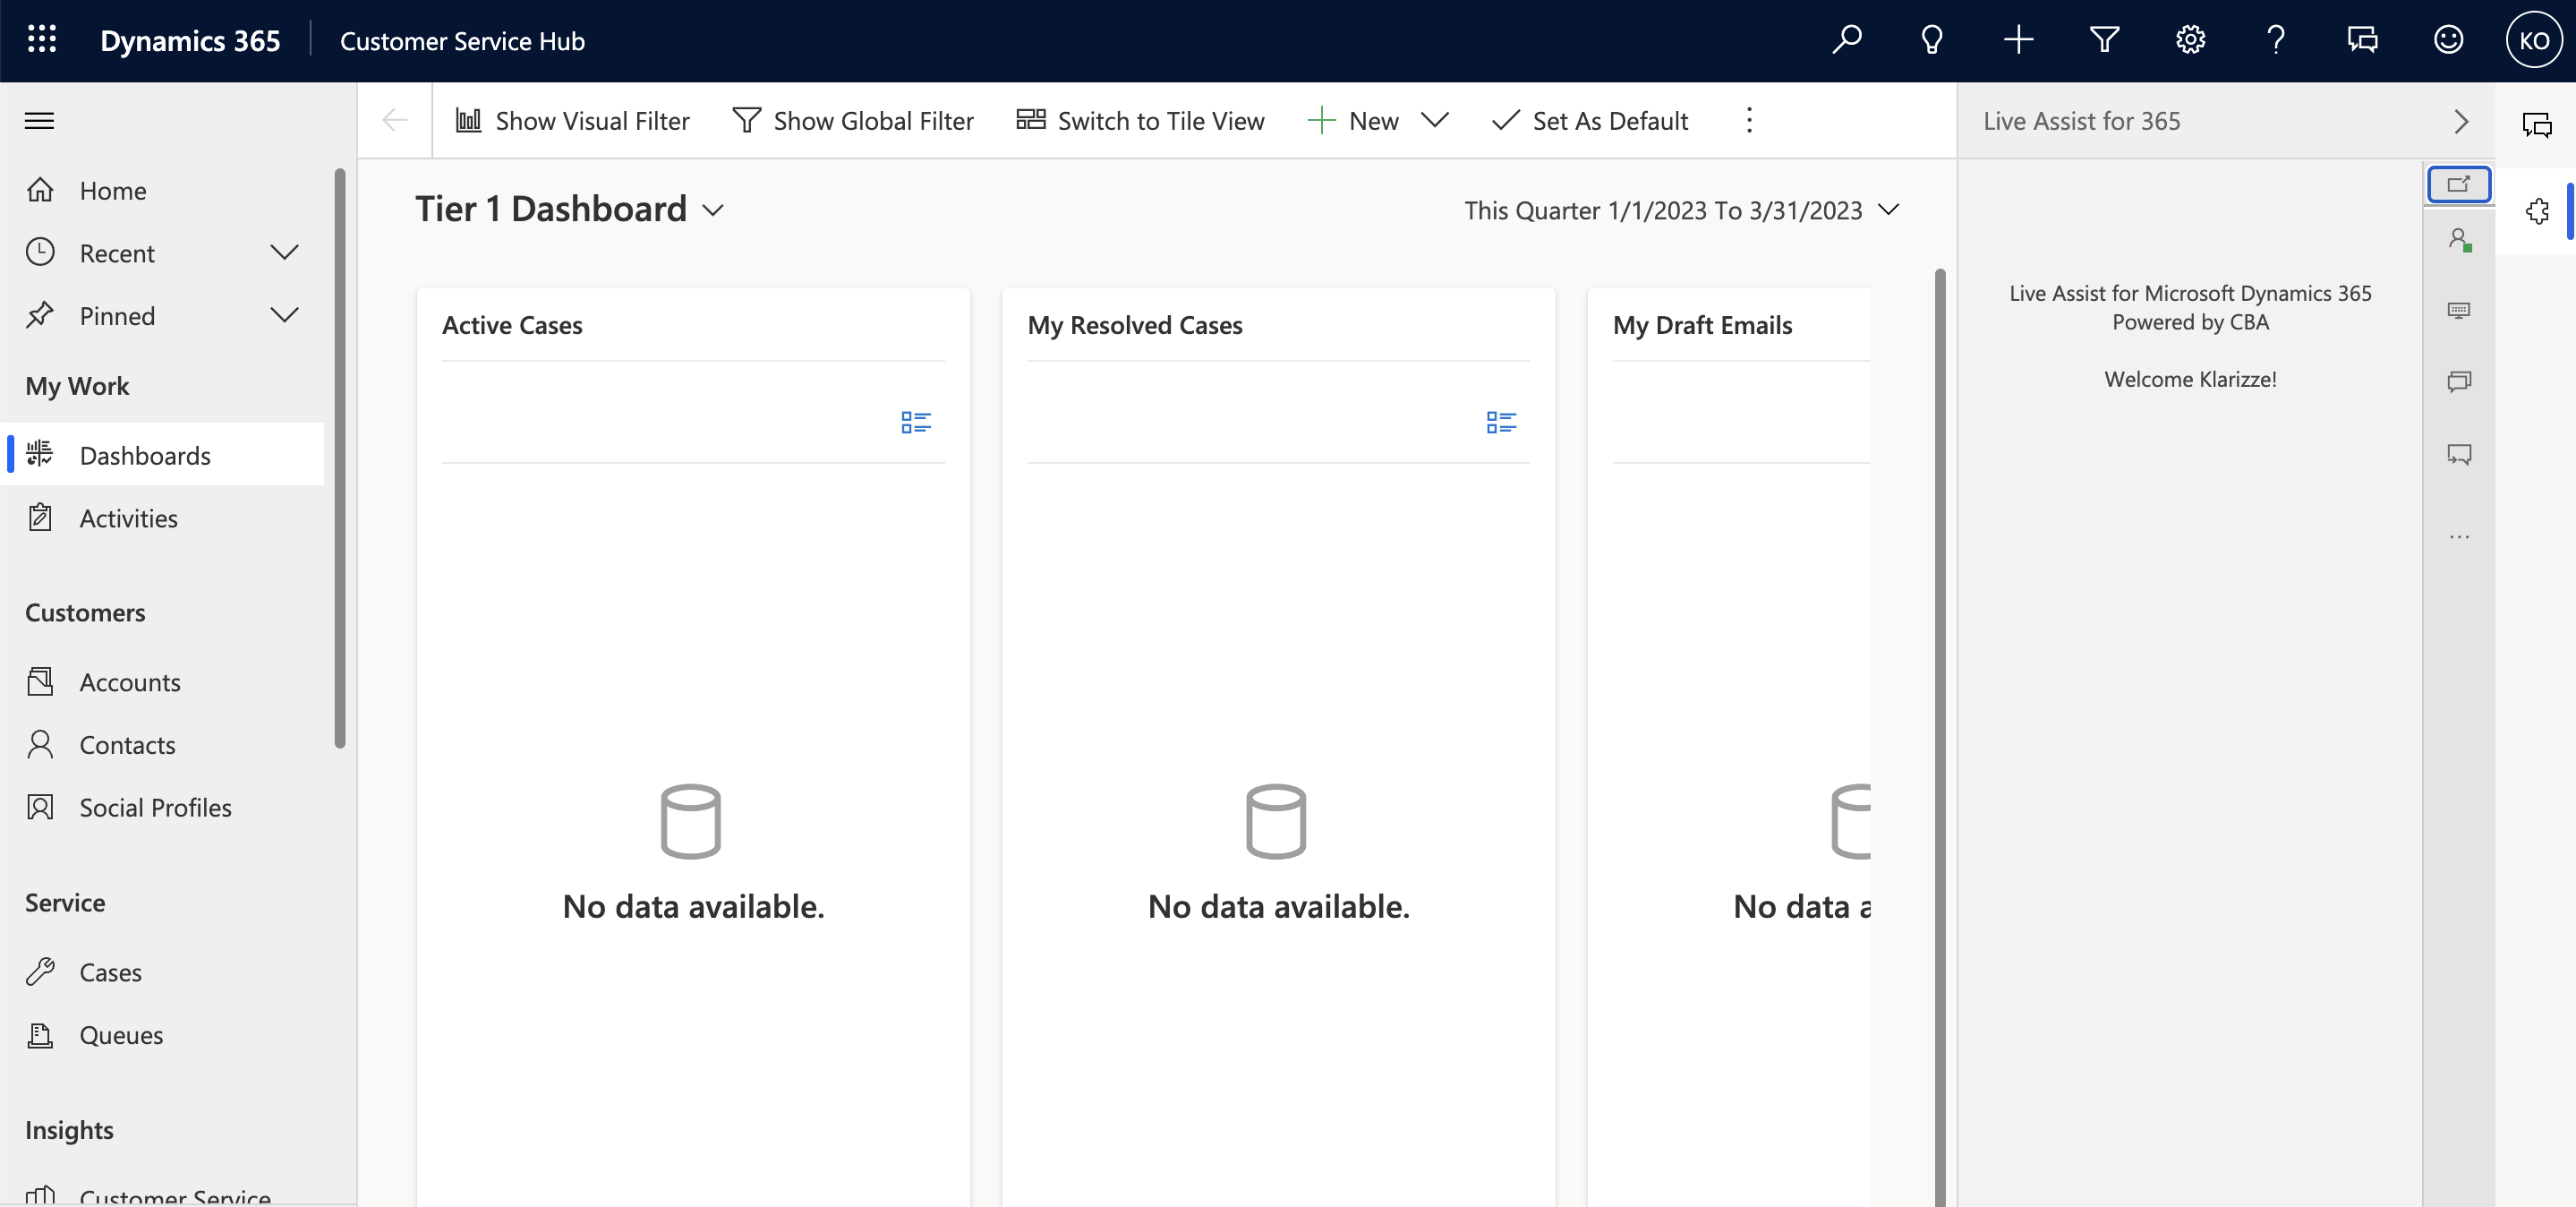Screen dimensions: 2576x1207
Task: Click the Active Cases stream title
Action: click(x=512, y=325)
